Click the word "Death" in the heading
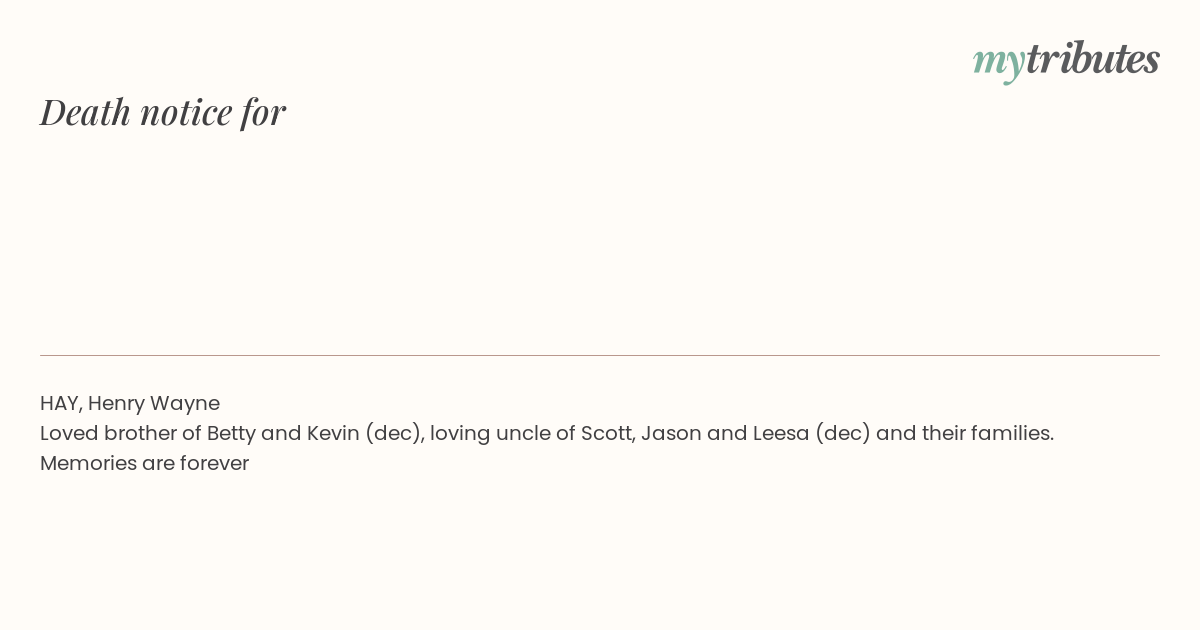The image size is (1200, 630). (85, 112)
